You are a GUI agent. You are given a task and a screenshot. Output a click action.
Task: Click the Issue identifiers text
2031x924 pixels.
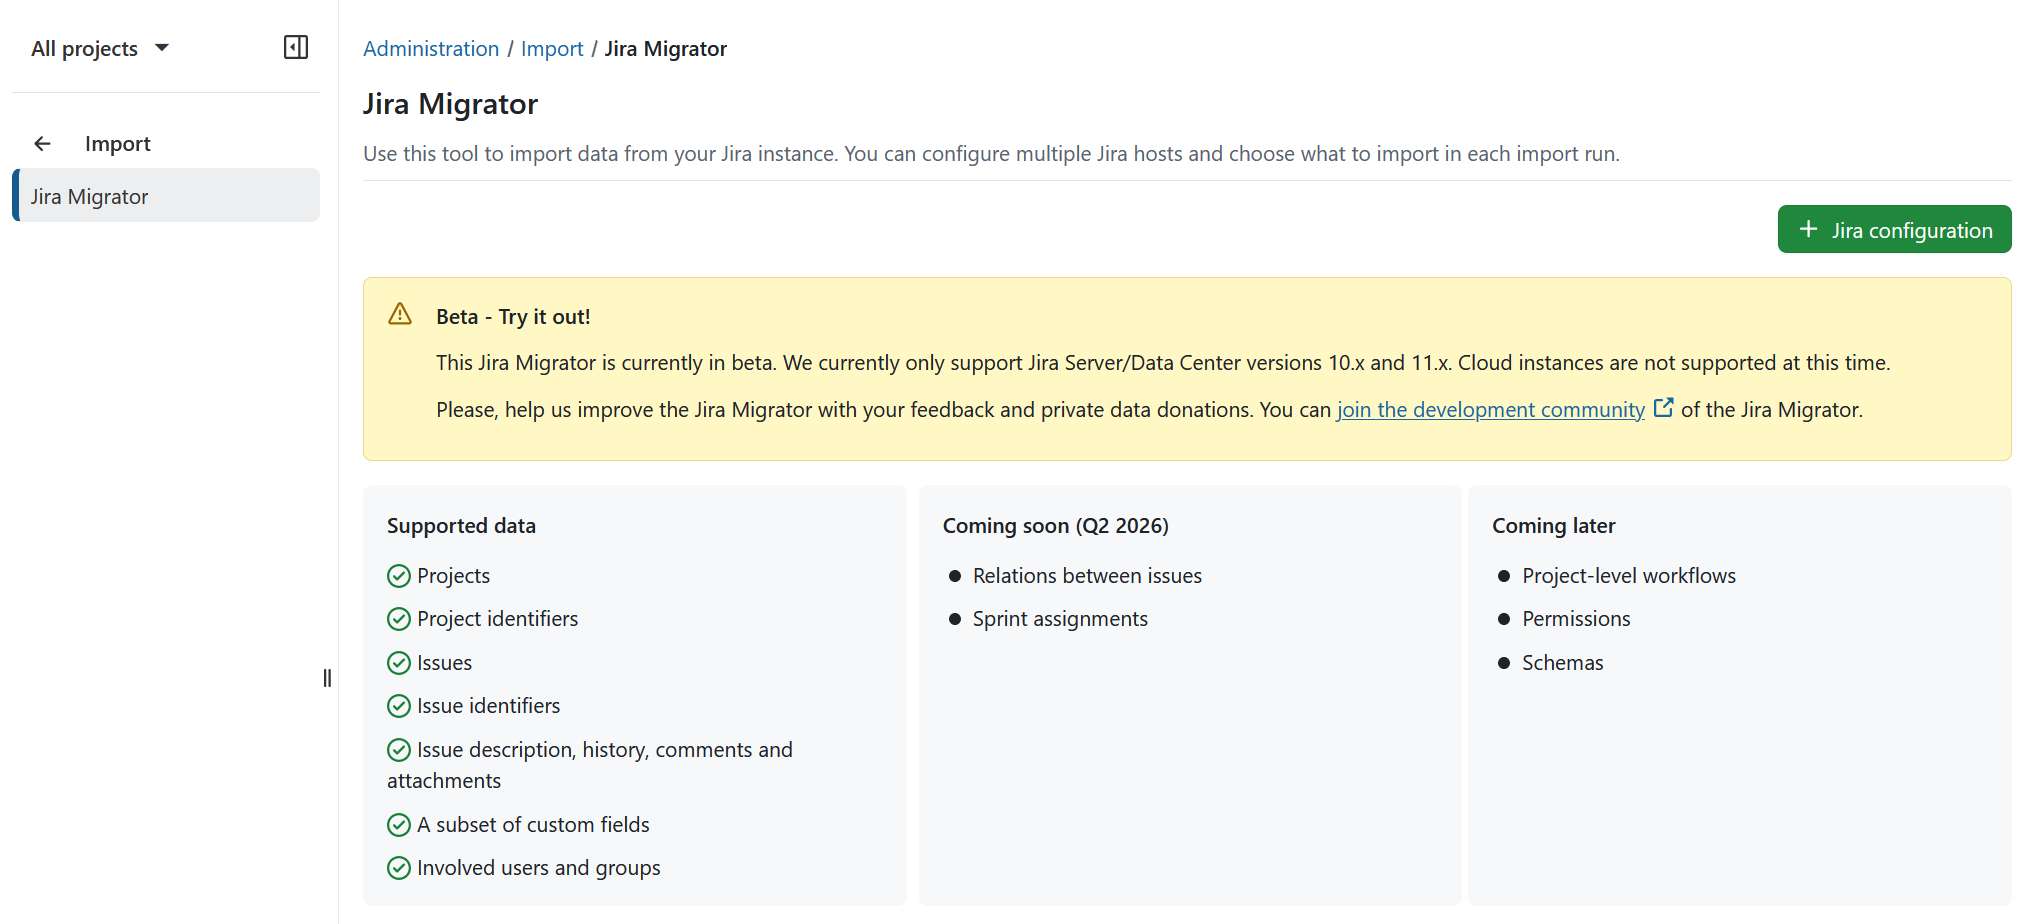pos(488,706)
